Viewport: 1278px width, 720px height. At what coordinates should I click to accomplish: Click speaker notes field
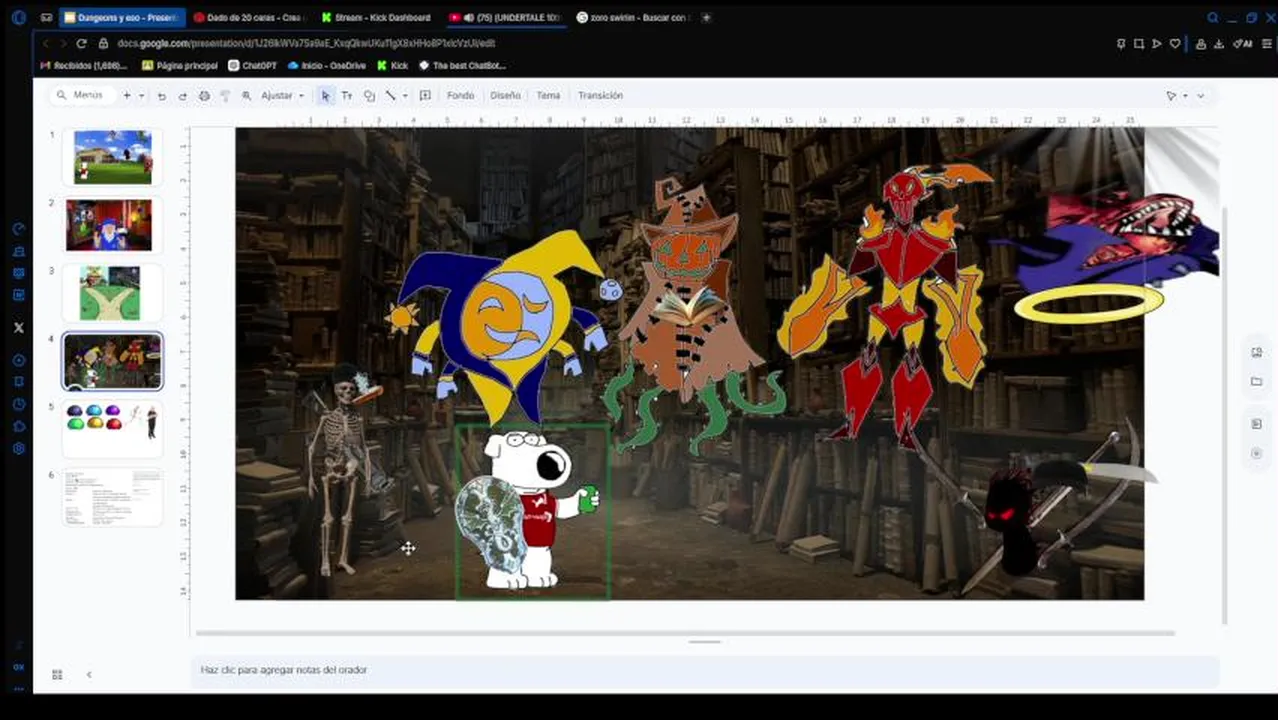tap(705, 670)
